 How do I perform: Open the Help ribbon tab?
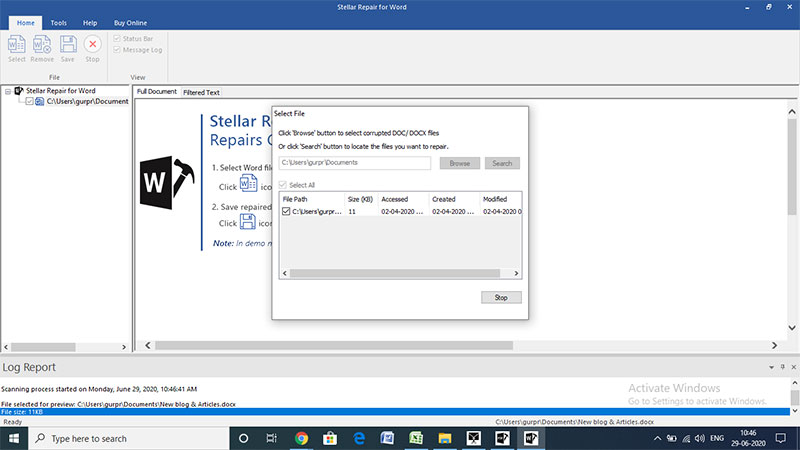tap(90, 23)
